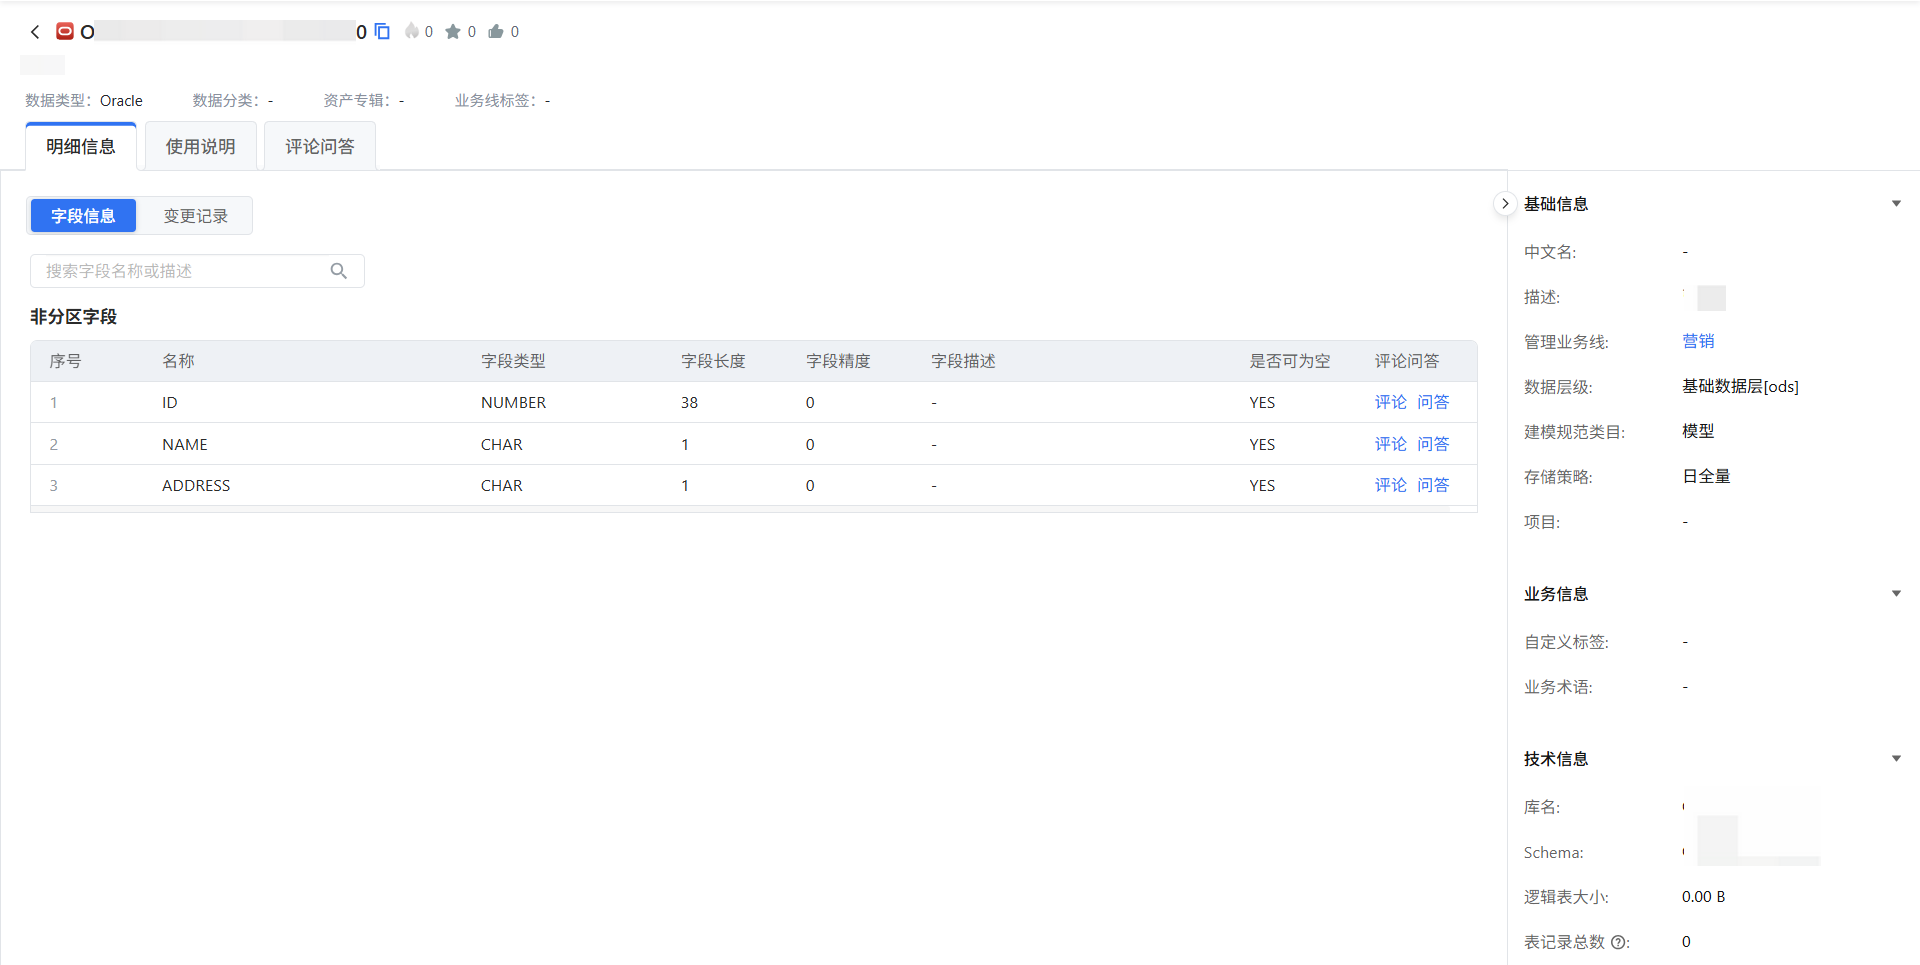Switch to 变更记录 view

point(195,216)
